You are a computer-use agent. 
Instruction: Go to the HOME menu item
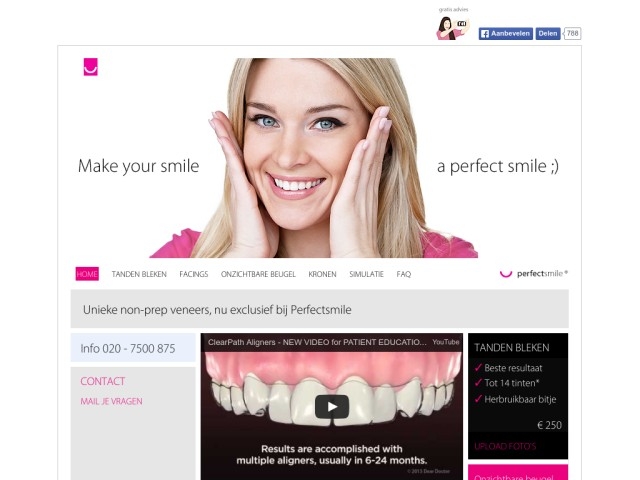[x=87, y=274]
